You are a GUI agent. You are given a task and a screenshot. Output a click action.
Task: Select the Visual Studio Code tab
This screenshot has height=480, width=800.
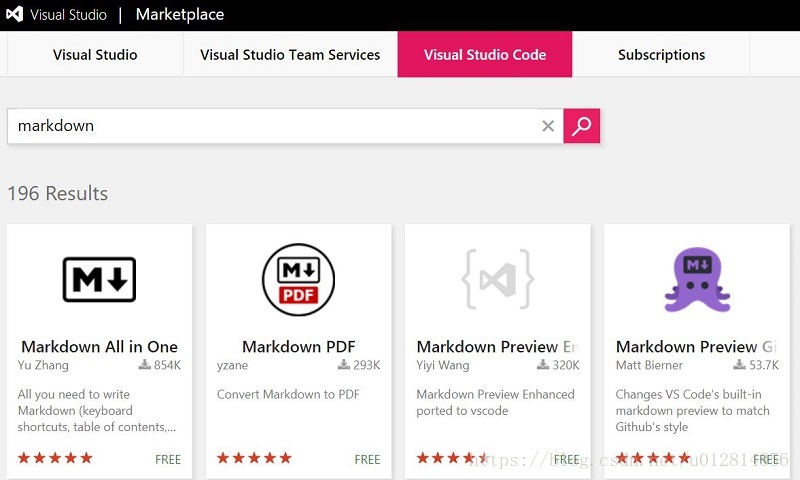click(485, 55)
